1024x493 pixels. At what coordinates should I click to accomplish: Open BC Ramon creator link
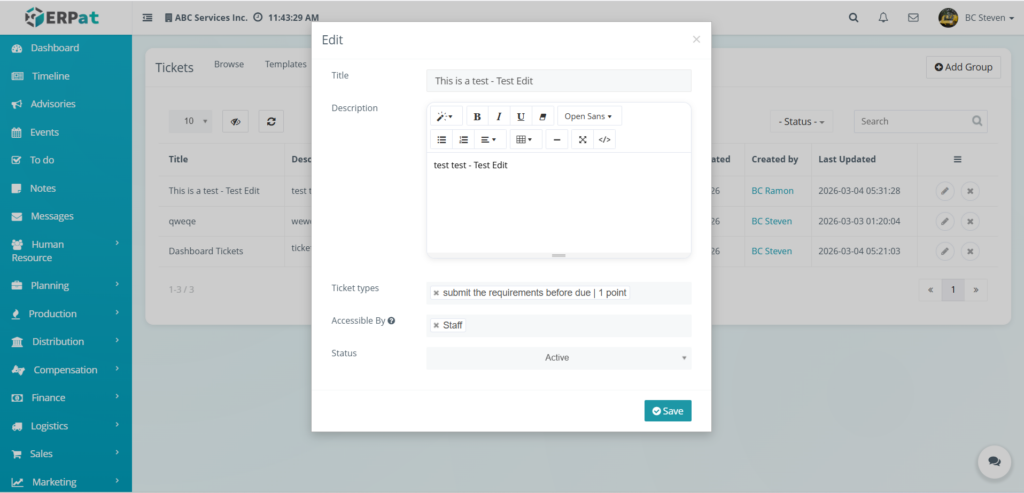[773, 191]
